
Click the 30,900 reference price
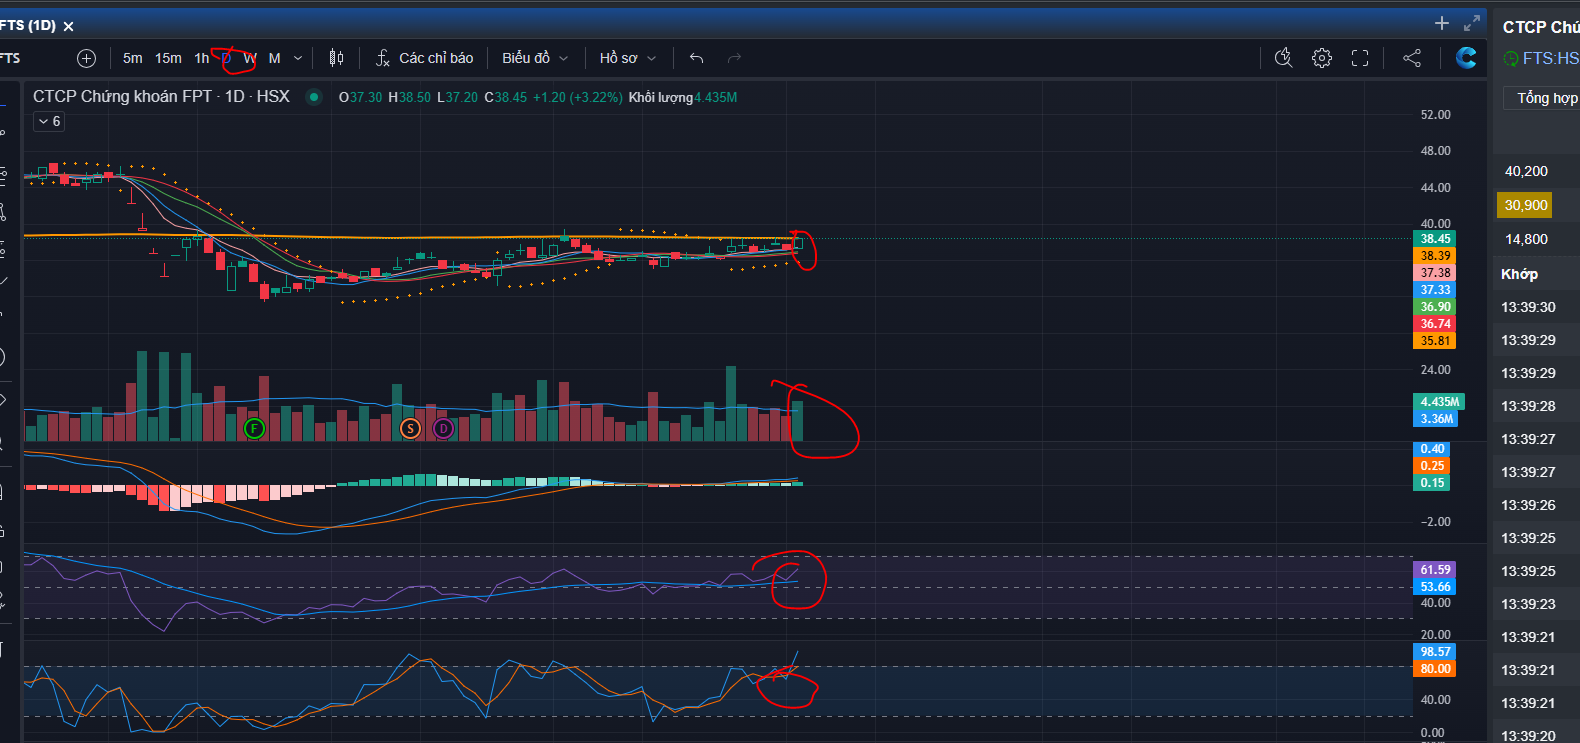pos(1525,205)
